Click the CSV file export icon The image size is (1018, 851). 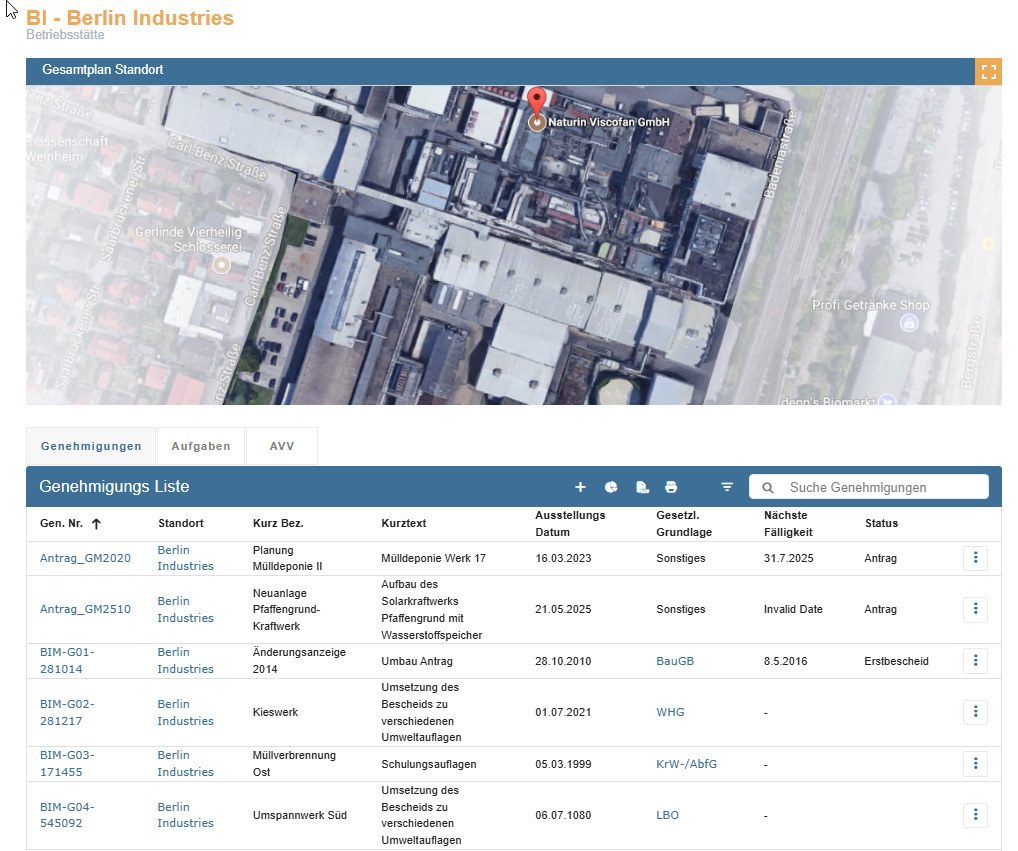click(642, 487)
